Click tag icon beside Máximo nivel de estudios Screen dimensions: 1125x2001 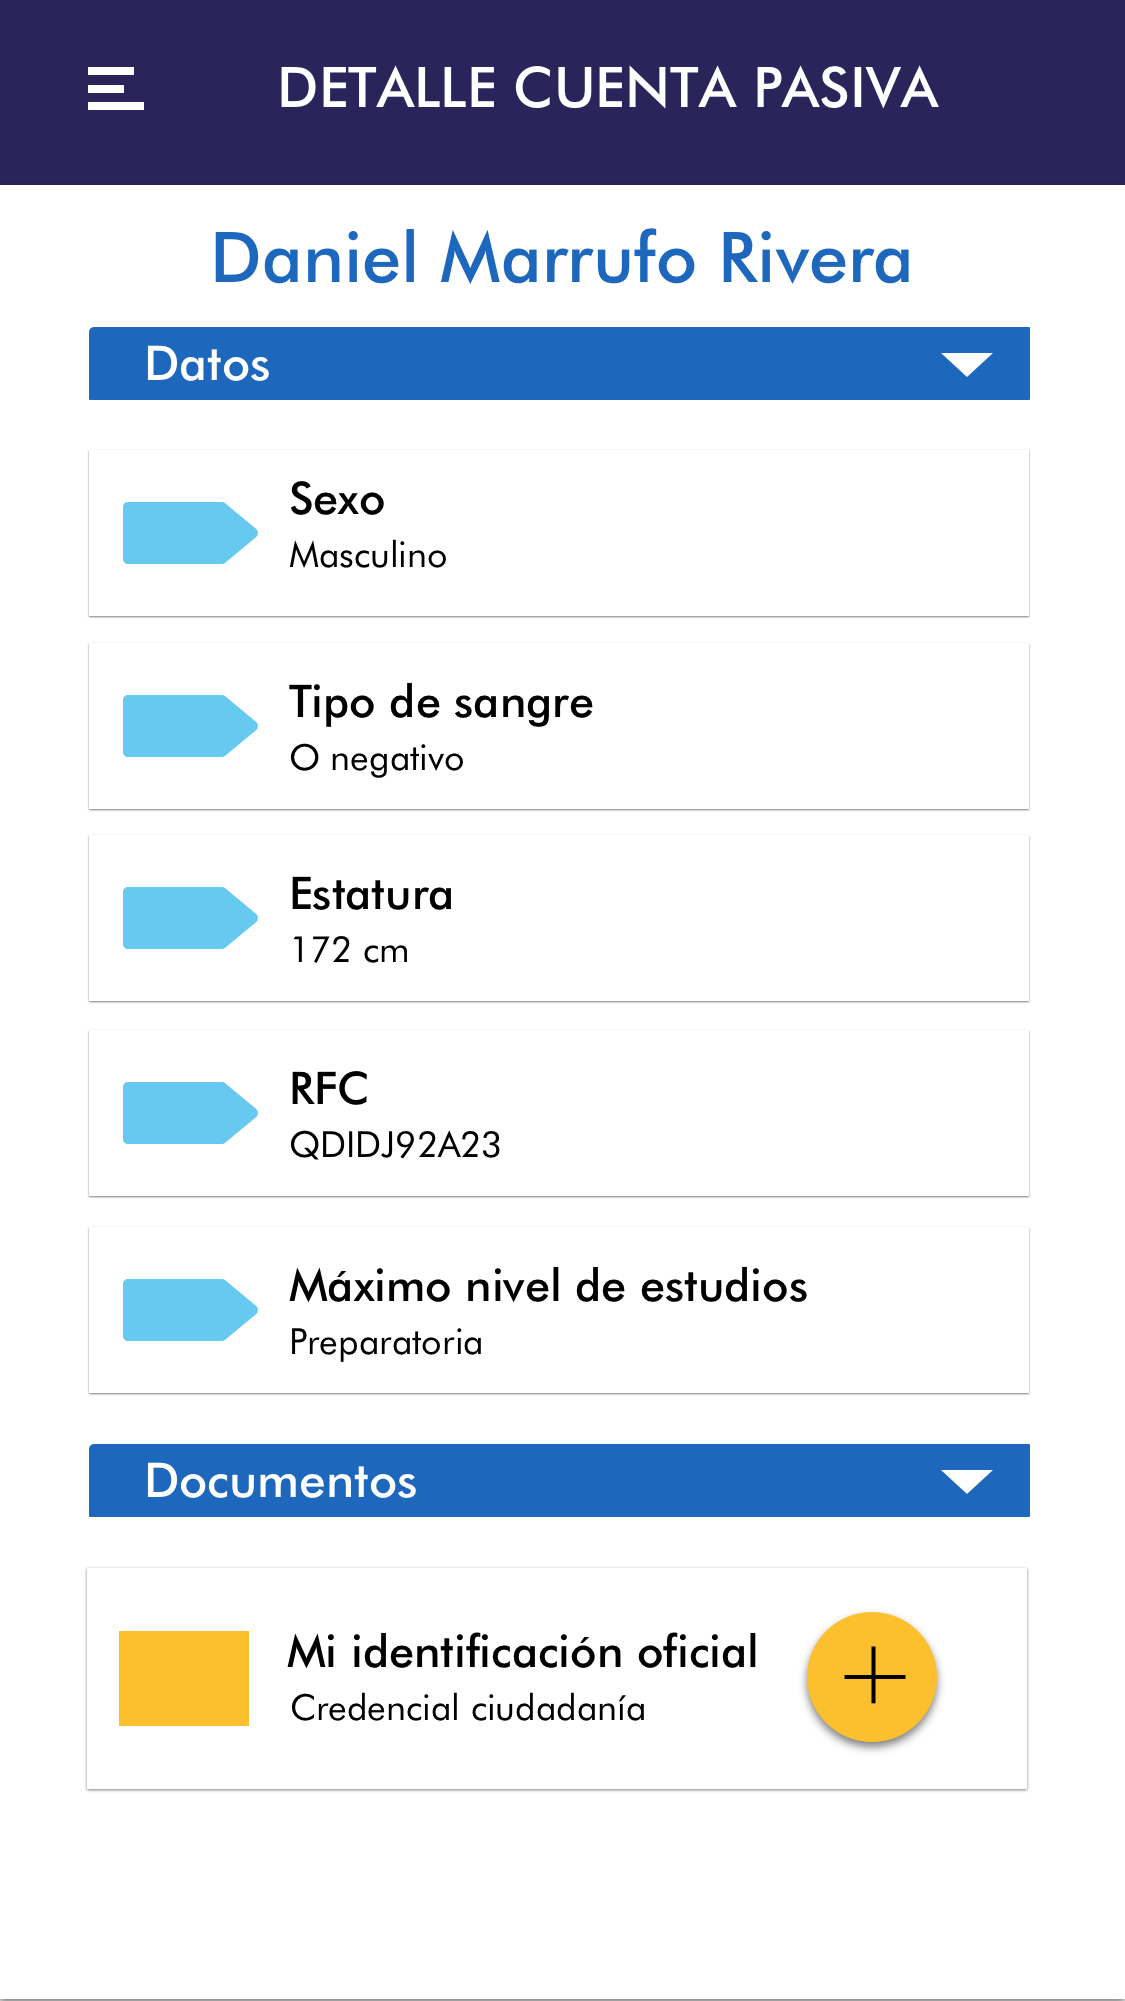[189, 1310]
